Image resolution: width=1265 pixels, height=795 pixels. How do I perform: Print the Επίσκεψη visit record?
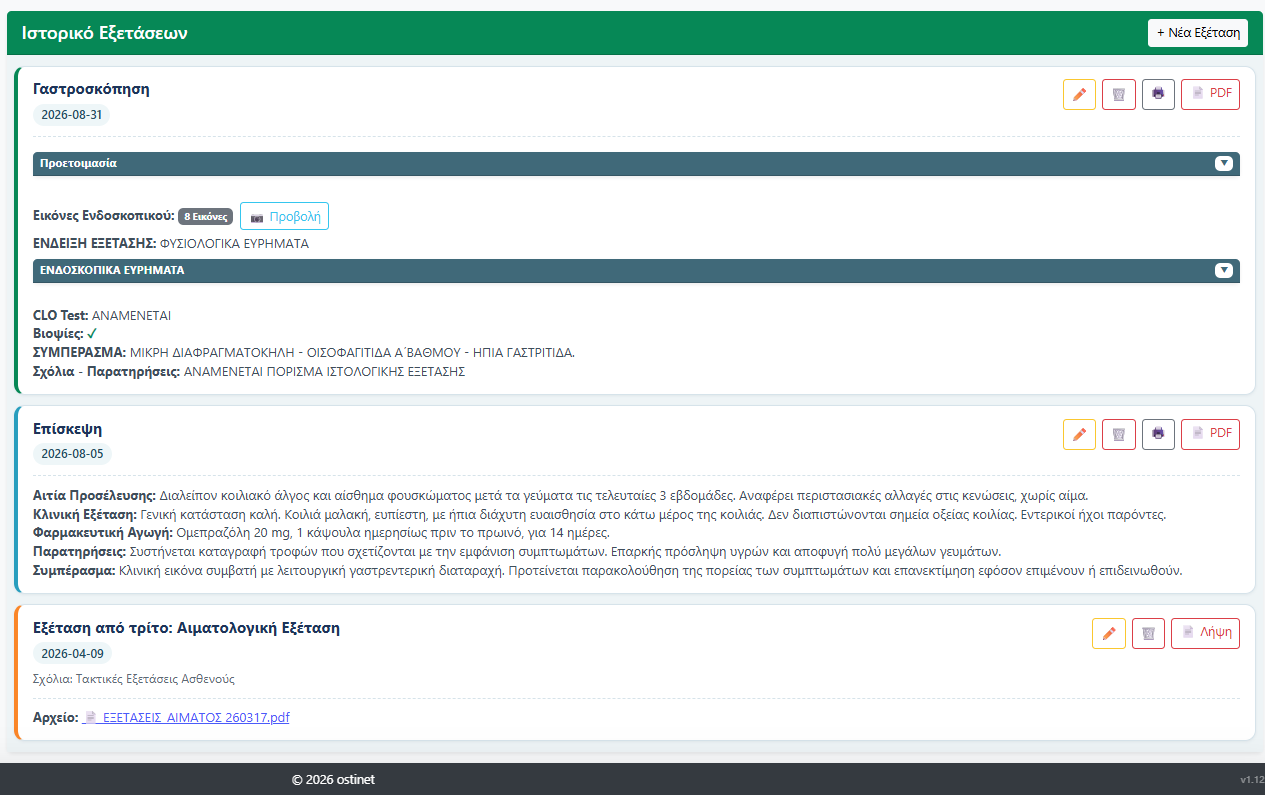click(1158, 434)
